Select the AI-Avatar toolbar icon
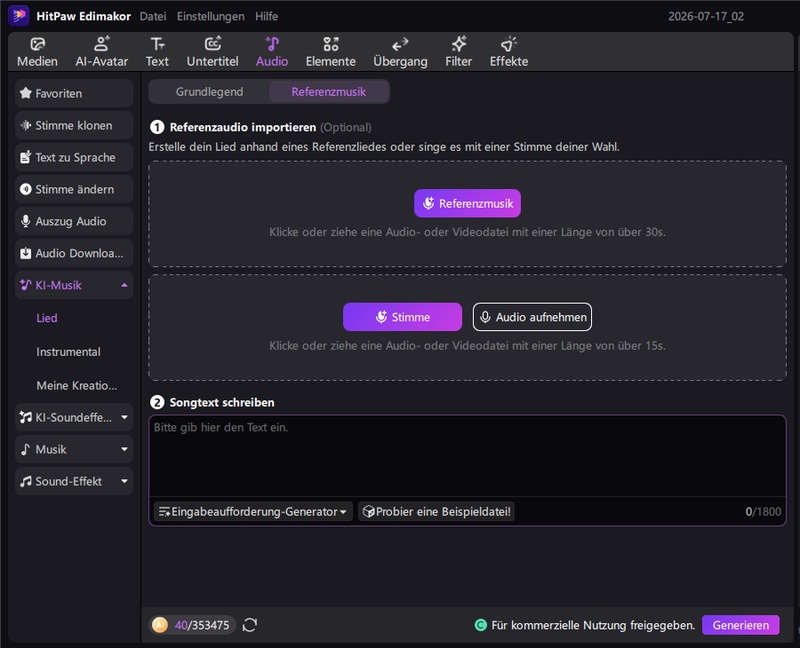 coord(102,52)
